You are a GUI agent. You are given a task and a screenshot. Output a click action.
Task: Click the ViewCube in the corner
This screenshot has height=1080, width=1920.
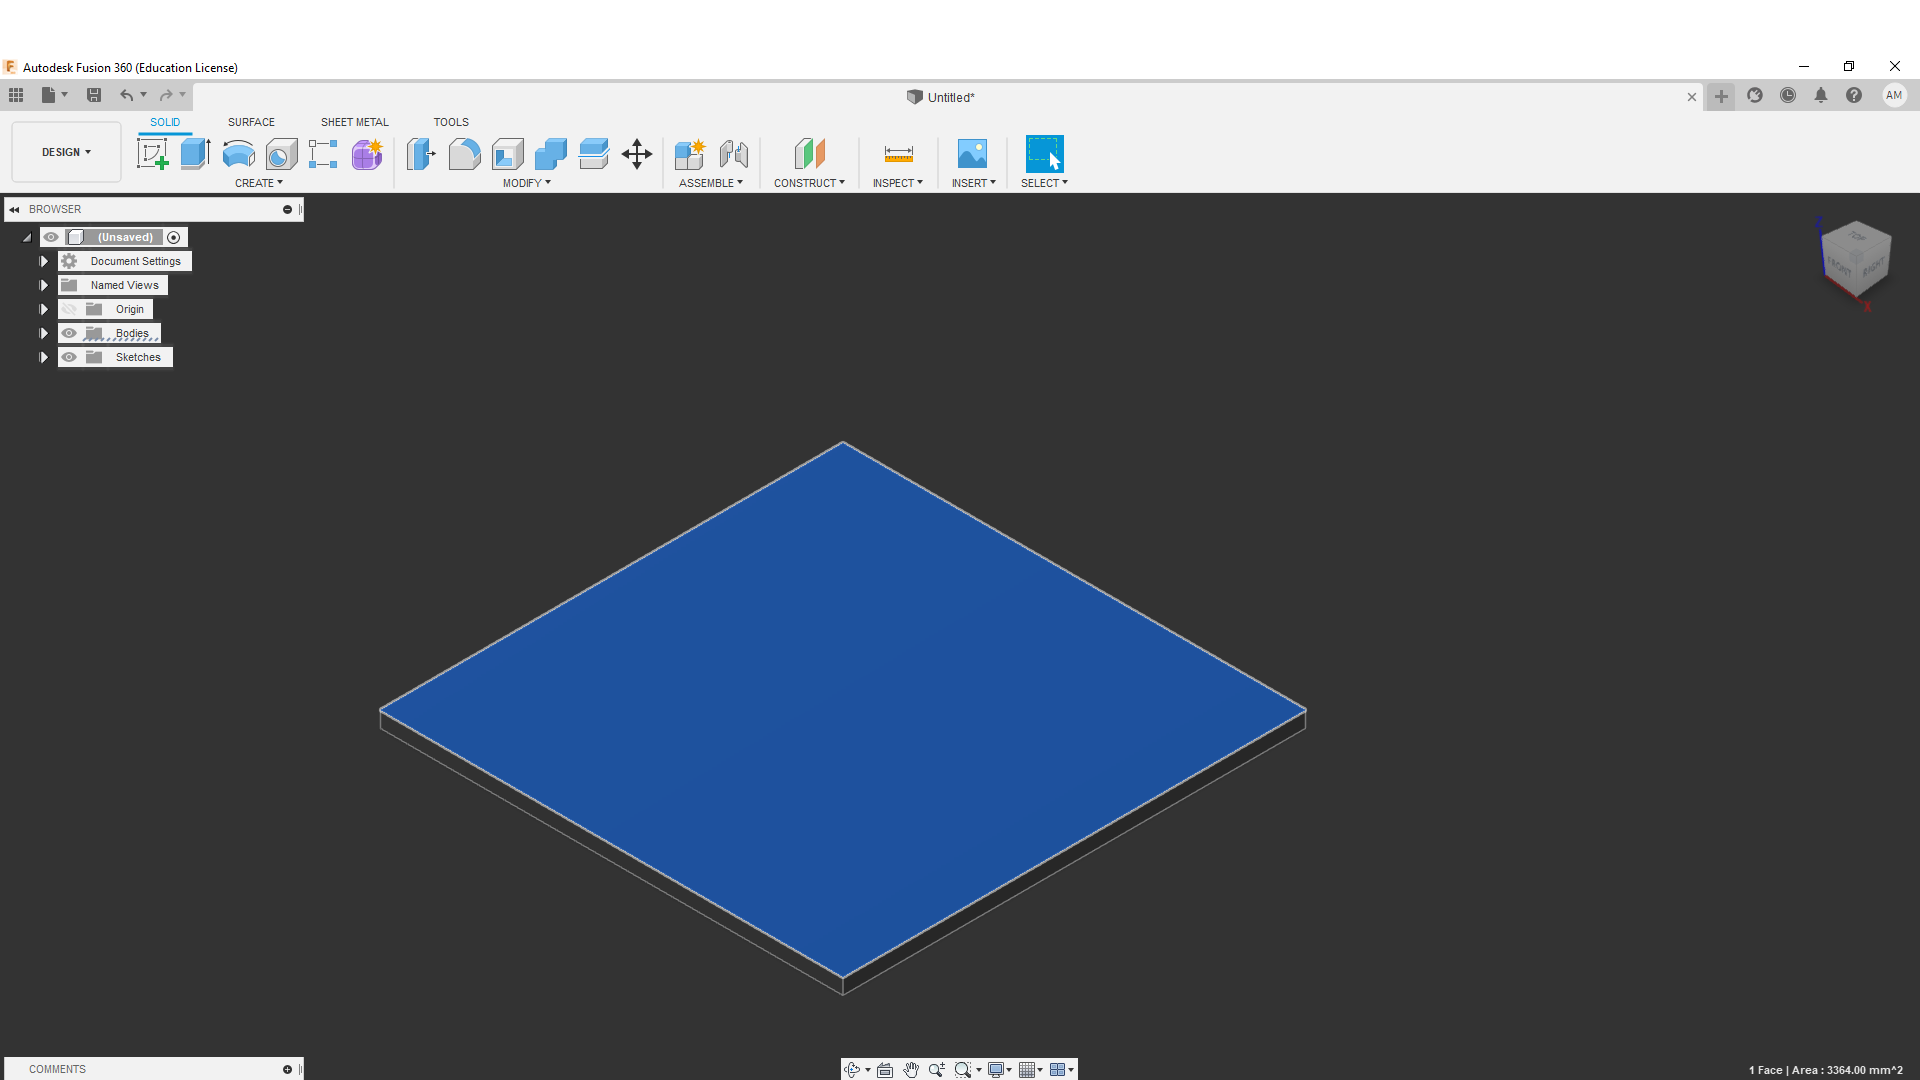(1856, 259)
